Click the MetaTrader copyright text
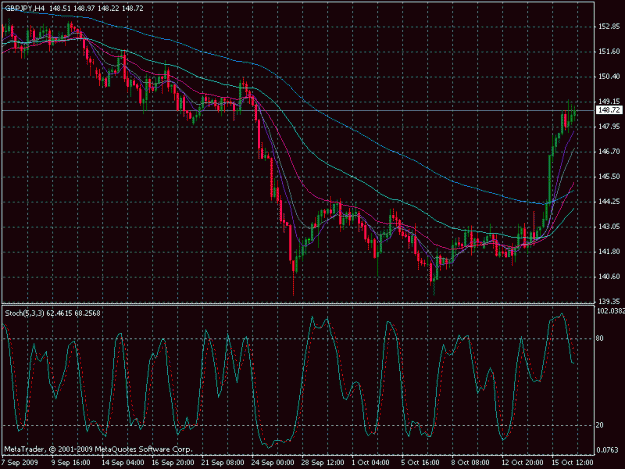This screenshot has width=625, height=469. tap(98, 449)
